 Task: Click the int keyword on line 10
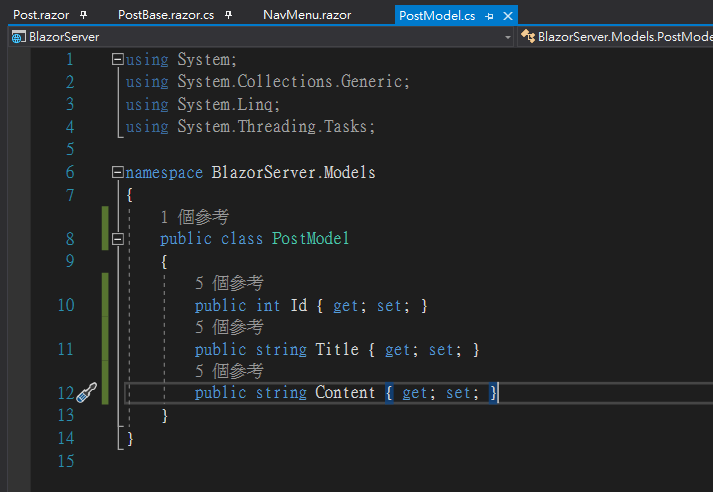pos(268,306)
